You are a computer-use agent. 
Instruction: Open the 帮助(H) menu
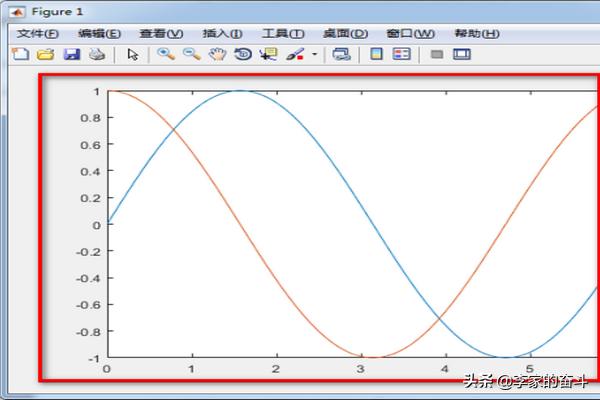pos(476,33)
